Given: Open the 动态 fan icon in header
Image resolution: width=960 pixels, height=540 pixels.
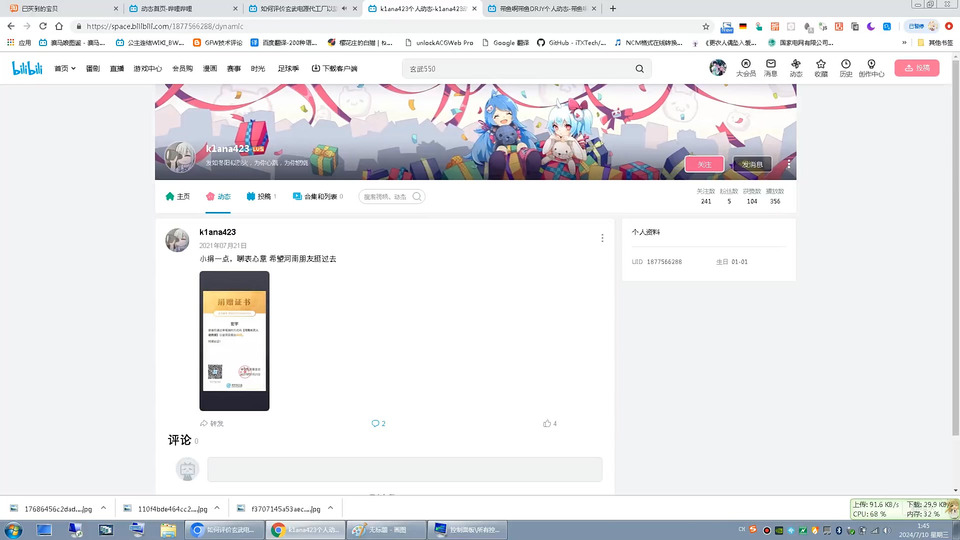Looking at the screenshot, I should click(796, 67).
